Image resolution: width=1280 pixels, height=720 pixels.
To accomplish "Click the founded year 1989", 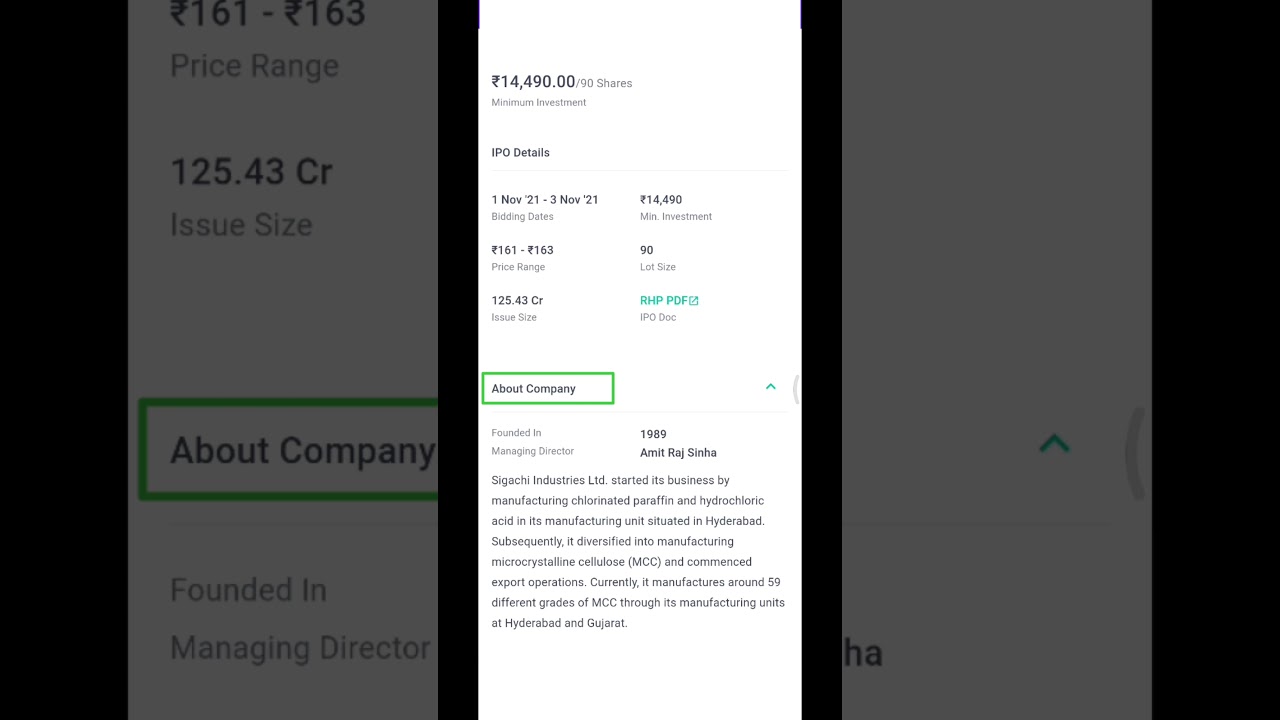I will tap(653, 434).
